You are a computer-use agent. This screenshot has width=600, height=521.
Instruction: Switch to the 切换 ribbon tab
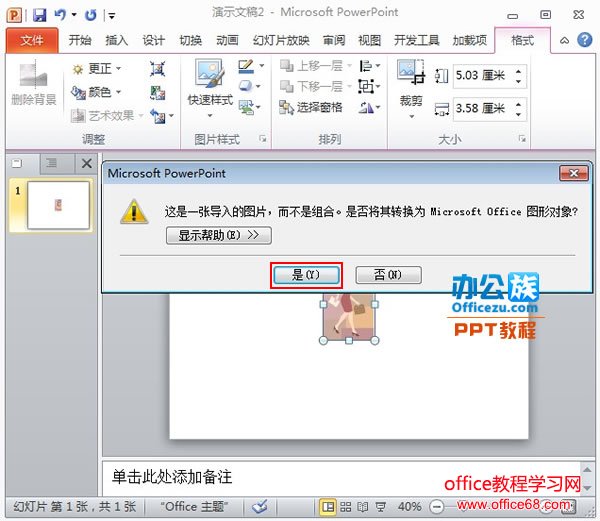point(191,40)
